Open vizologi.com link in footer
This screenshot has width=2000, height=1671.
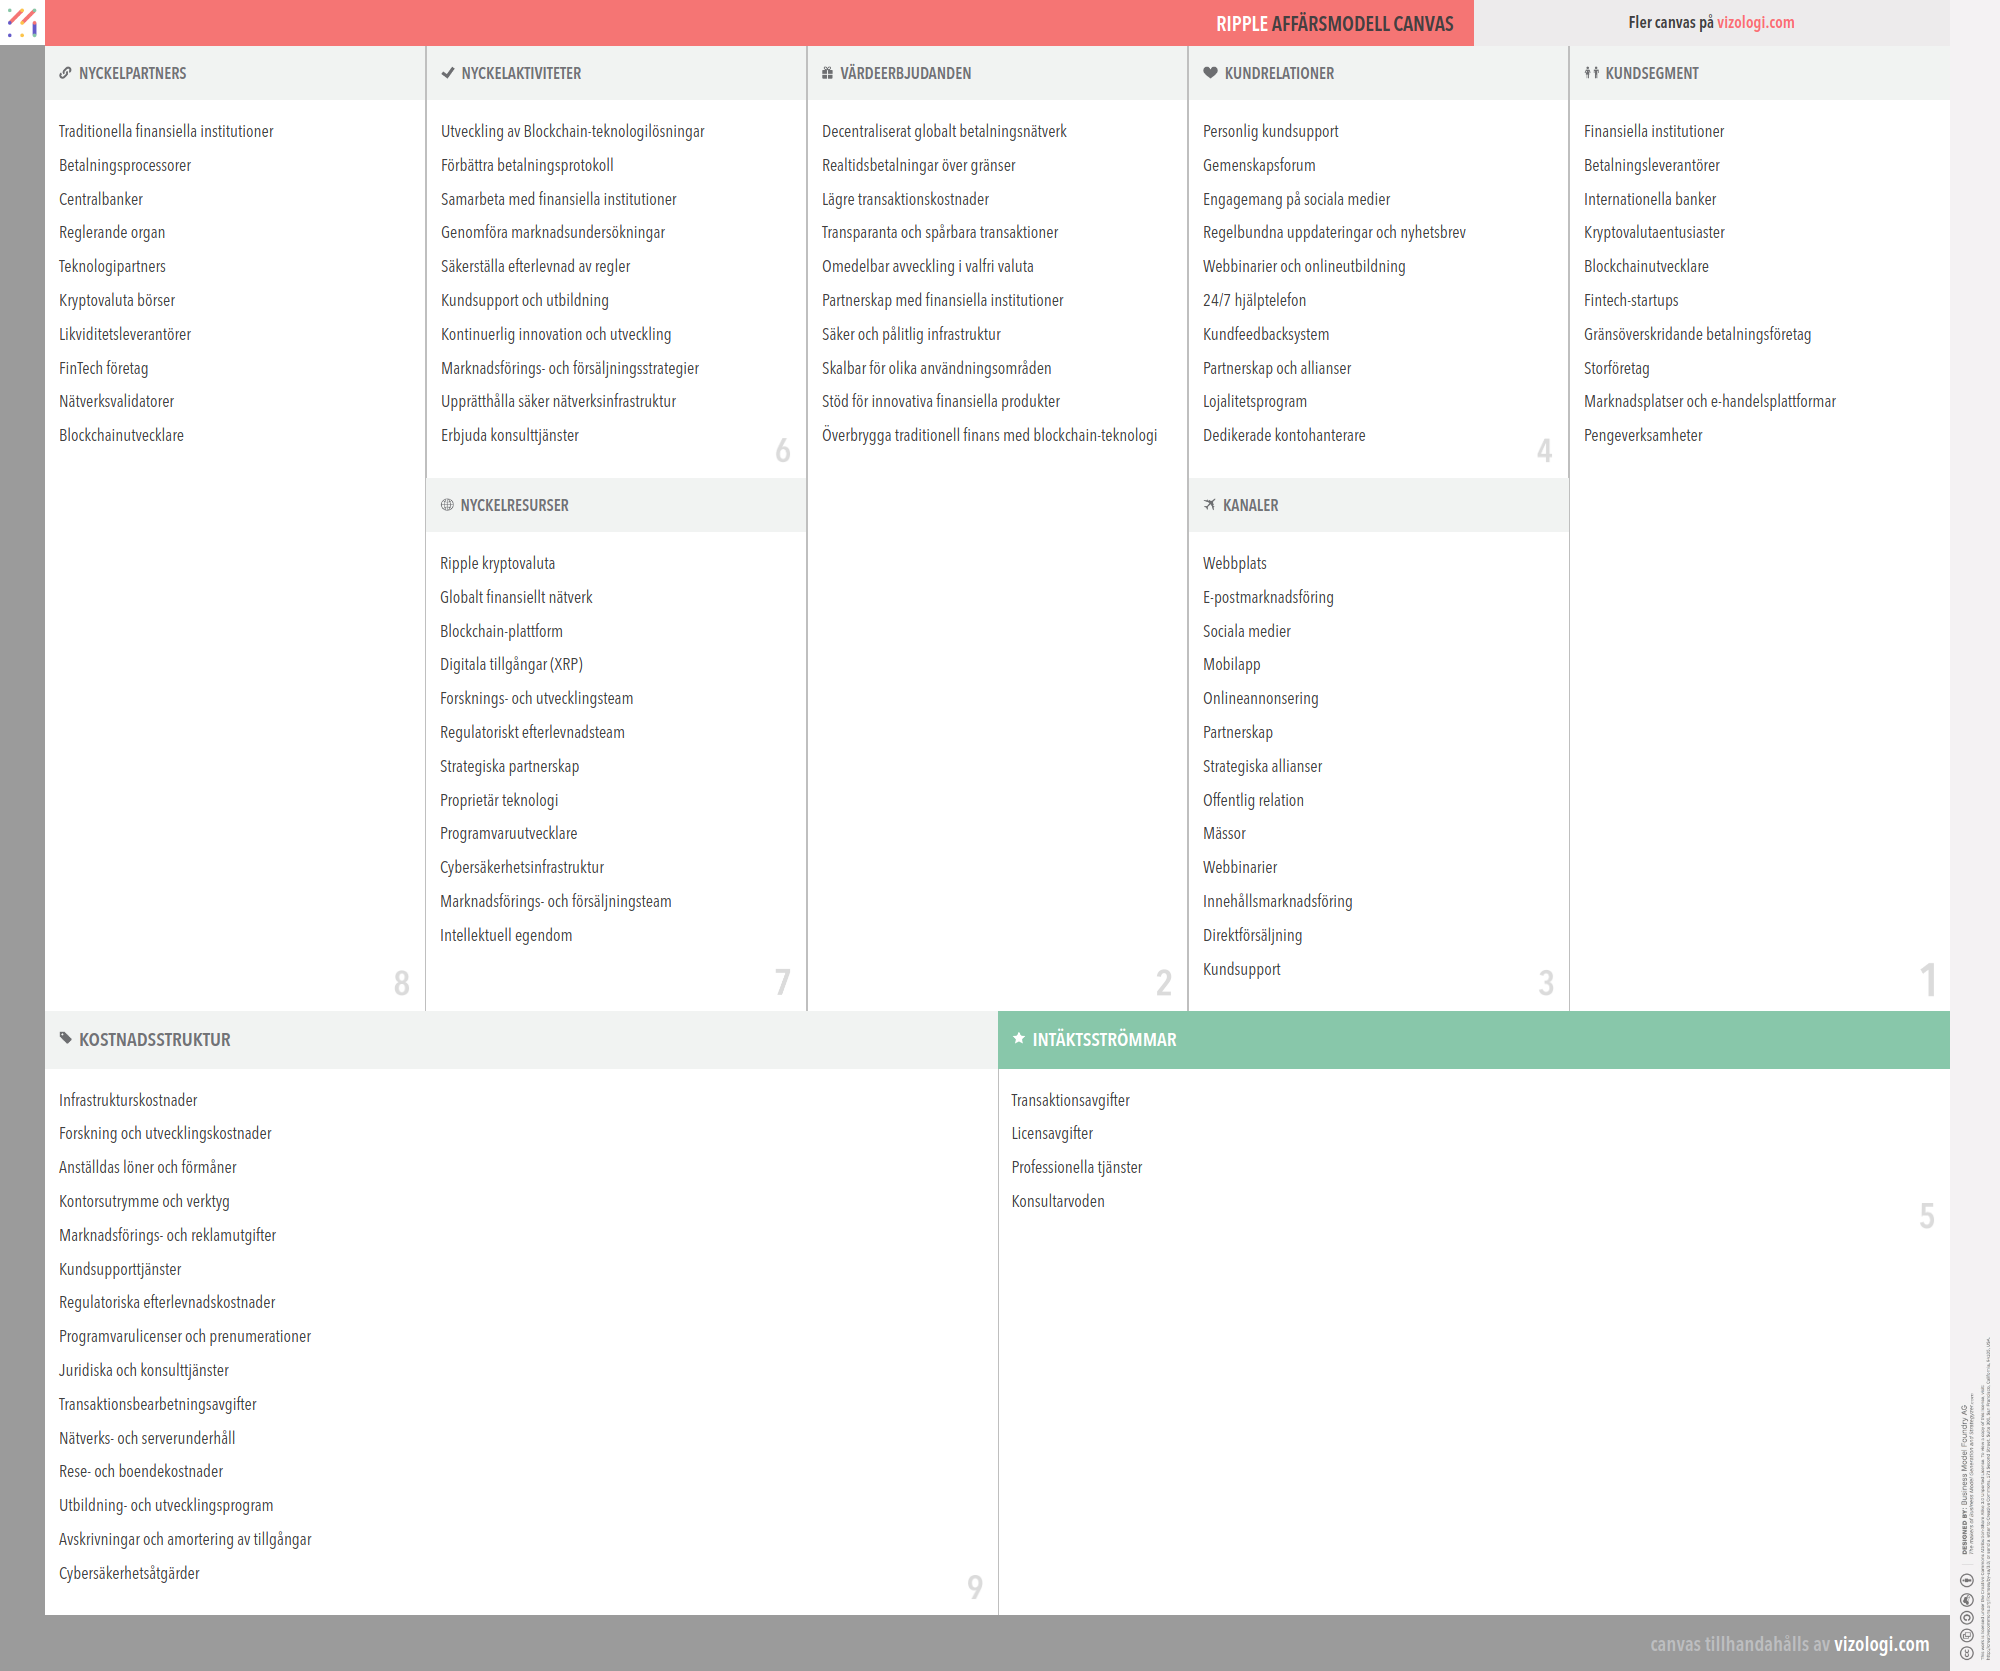[x=1881, y=1643]
